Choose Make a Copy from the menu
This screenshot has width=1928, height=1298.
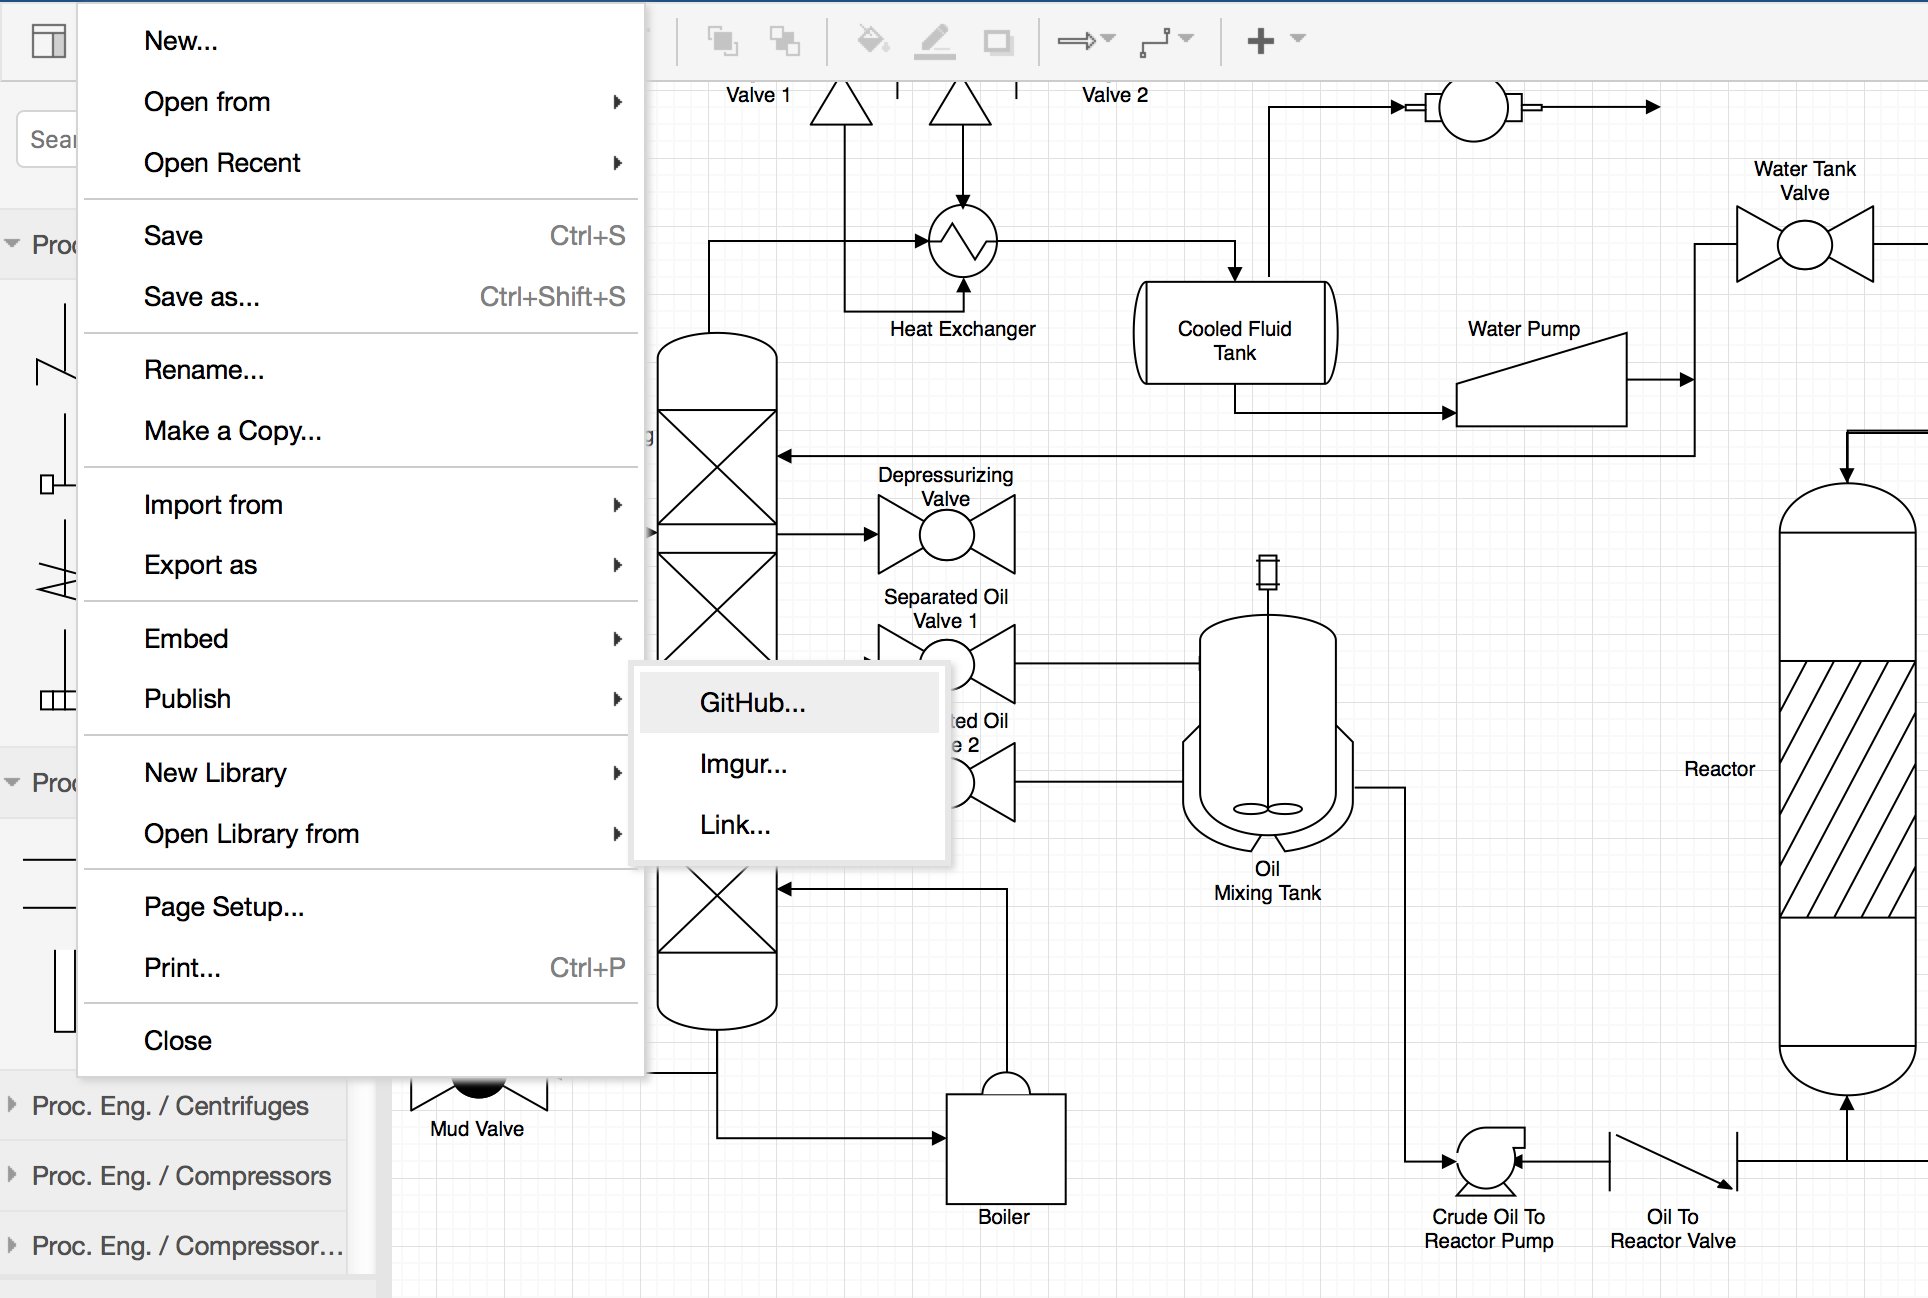(x=232, y=431)
